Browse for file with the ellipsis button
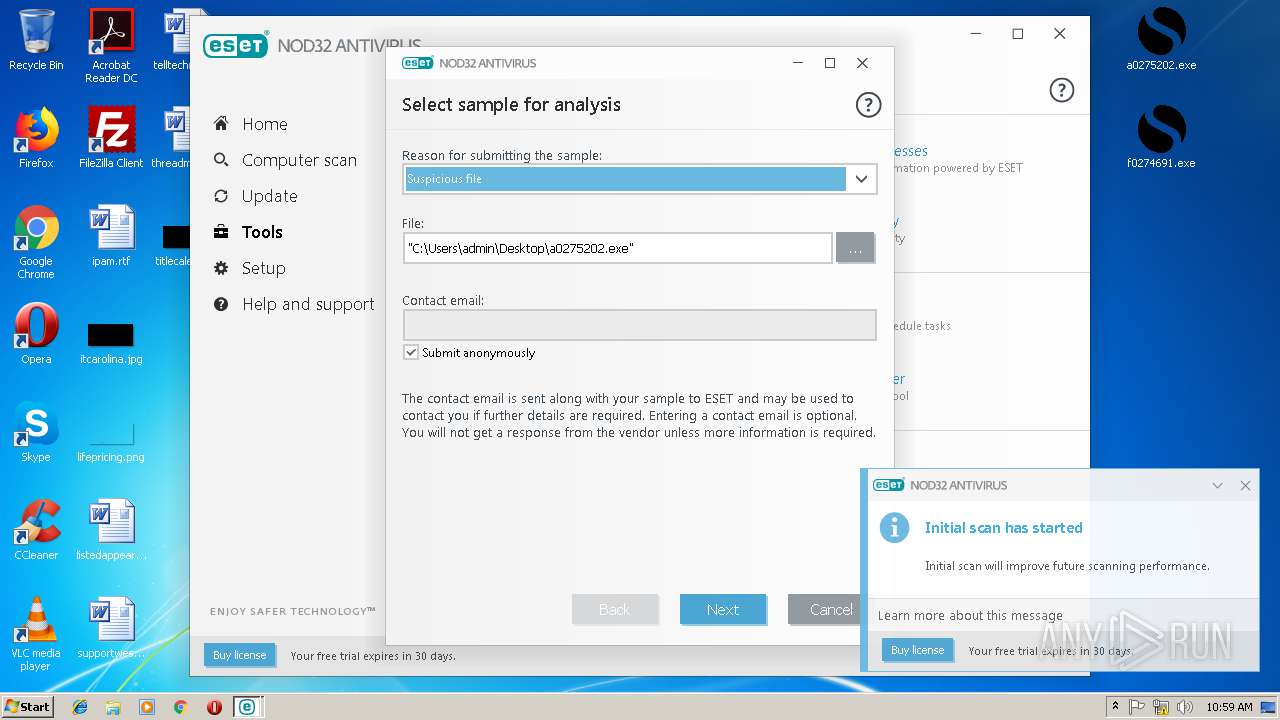The height and width of the screenshot is (720, 1280). 855,248
